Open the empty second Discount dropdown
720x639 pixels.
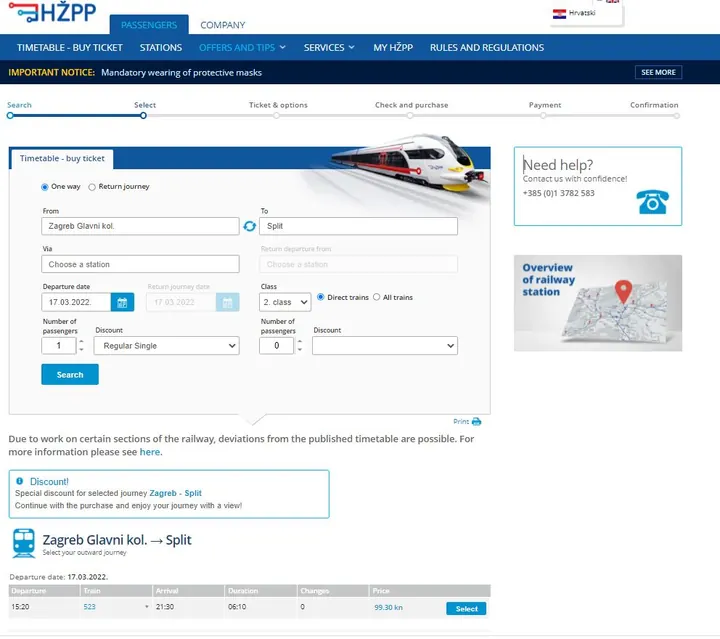coord(385,346)
